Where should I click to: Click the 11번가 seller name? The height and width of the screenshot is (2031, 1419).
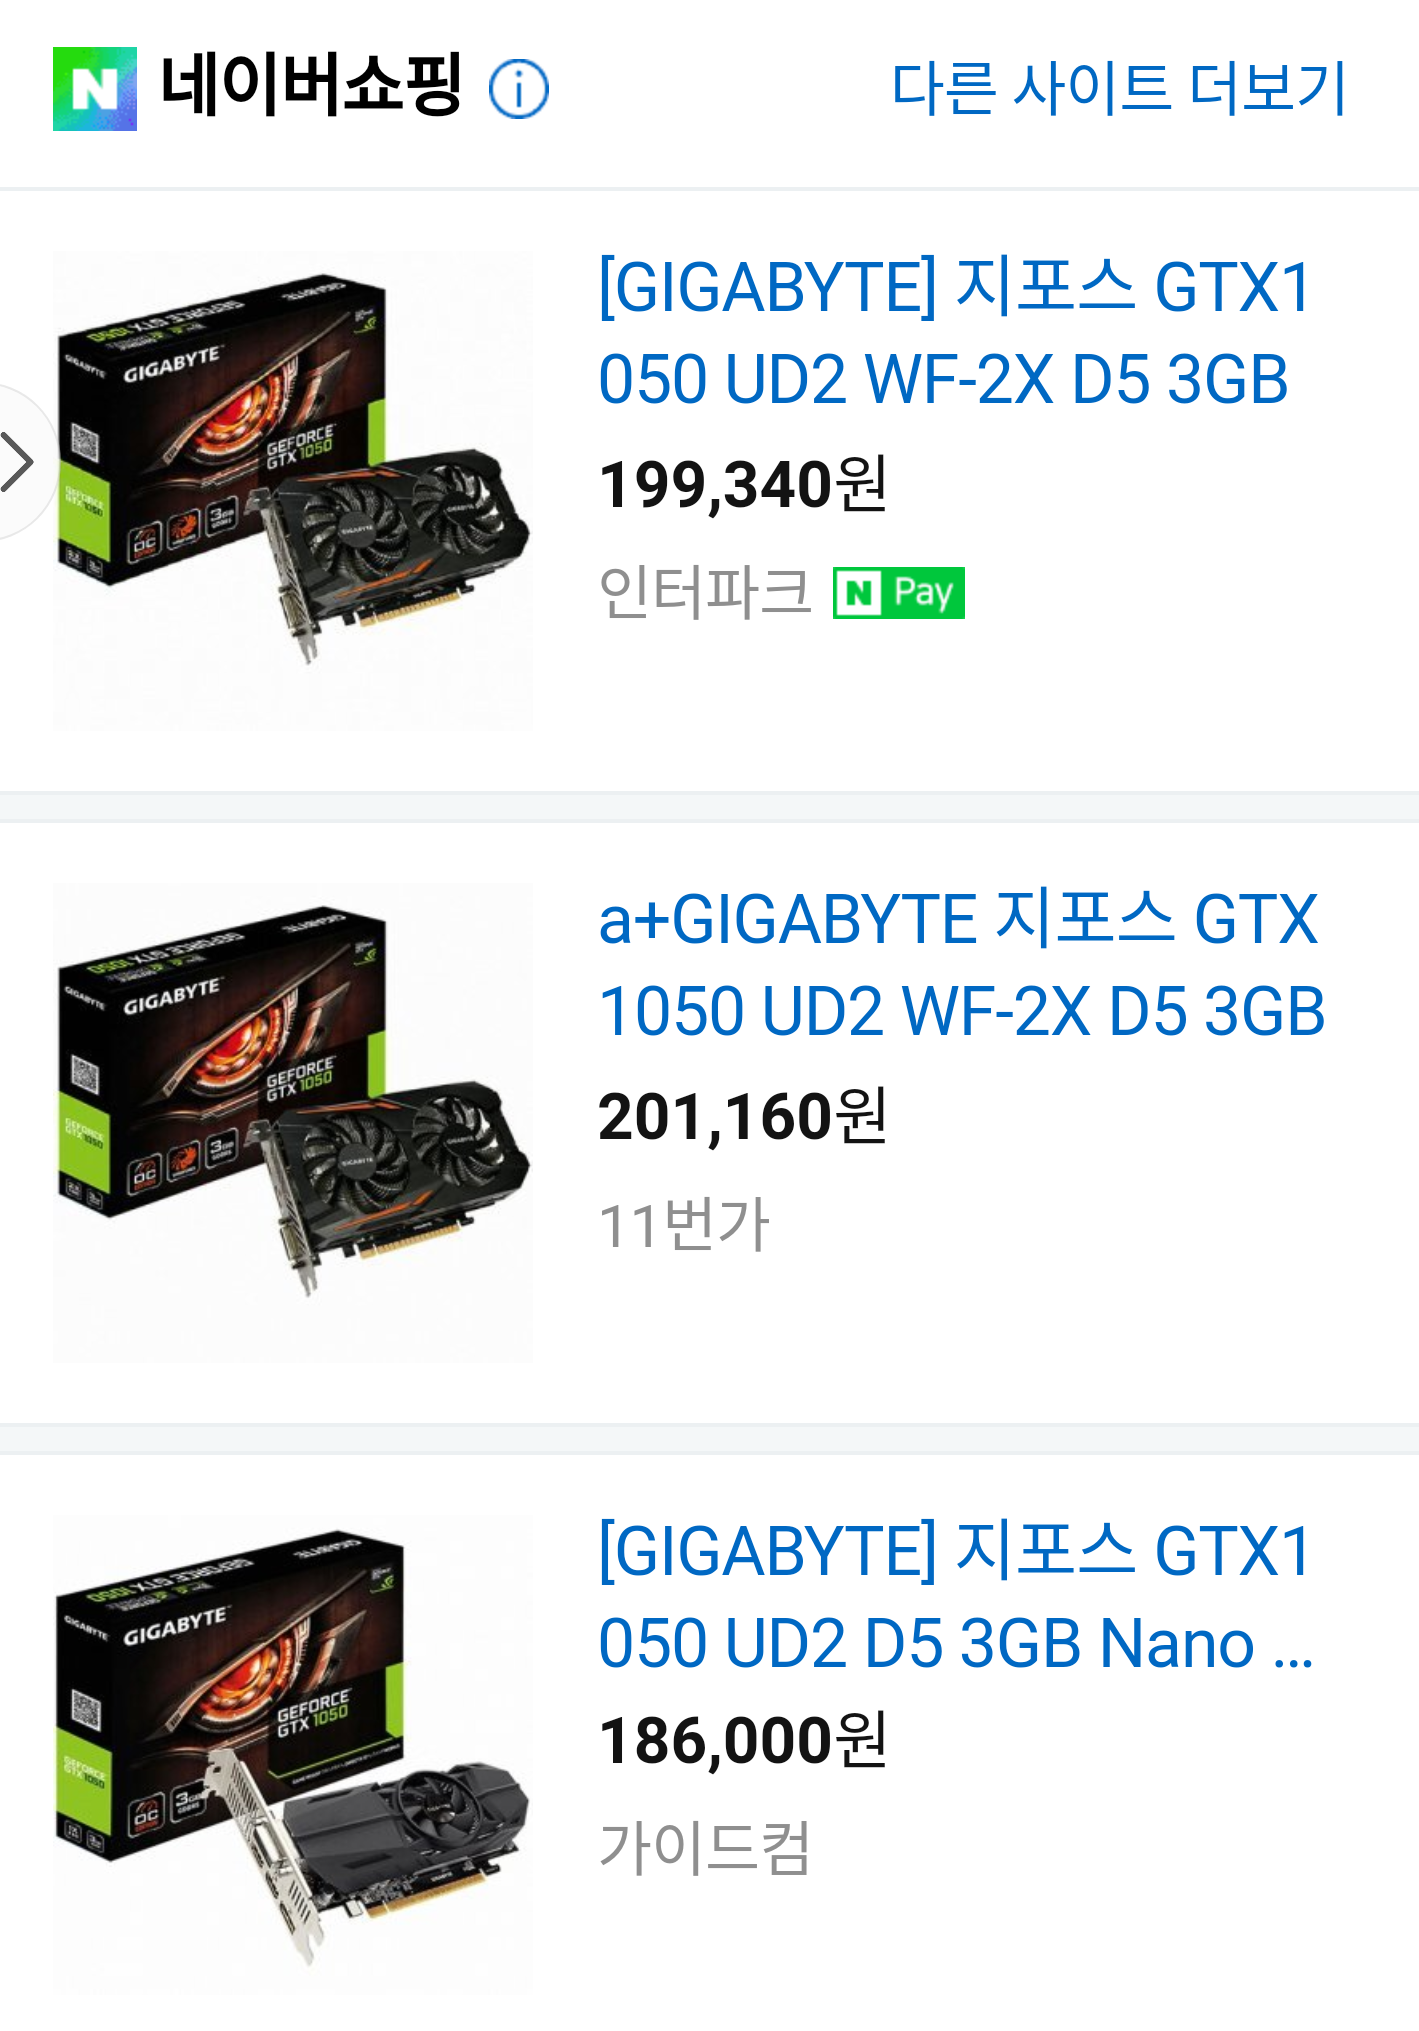point(684,1224)
